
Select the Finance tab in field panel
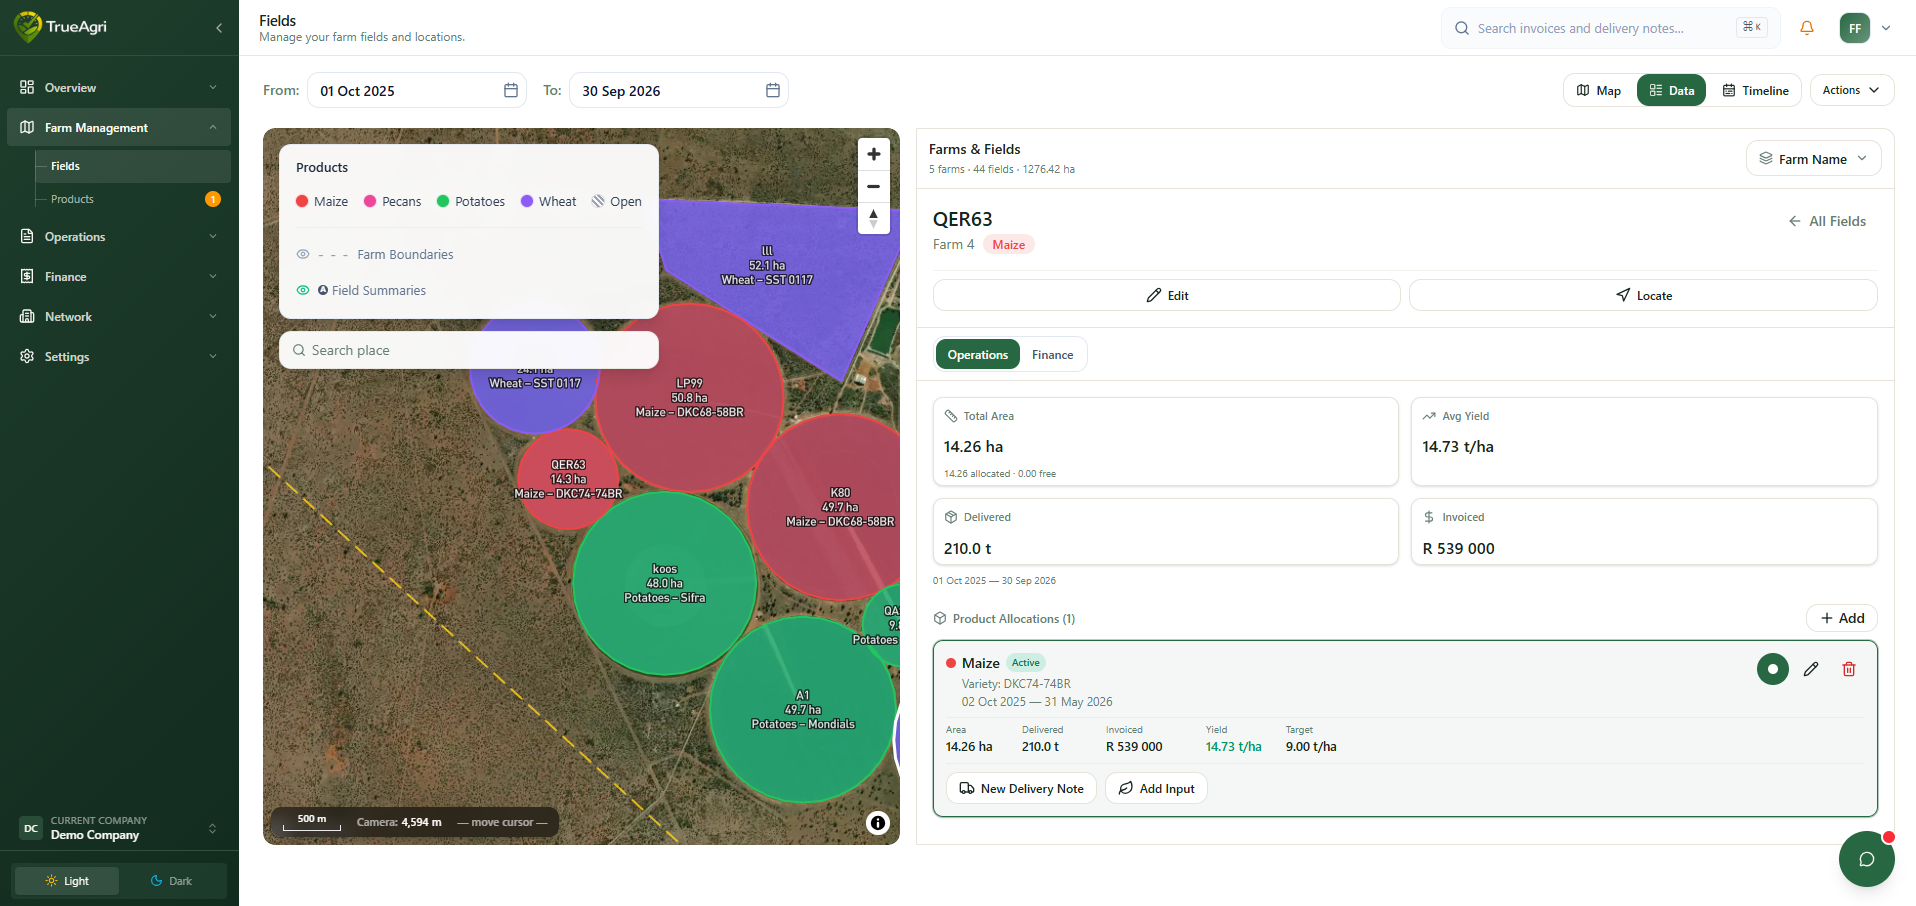point(1052,355)
